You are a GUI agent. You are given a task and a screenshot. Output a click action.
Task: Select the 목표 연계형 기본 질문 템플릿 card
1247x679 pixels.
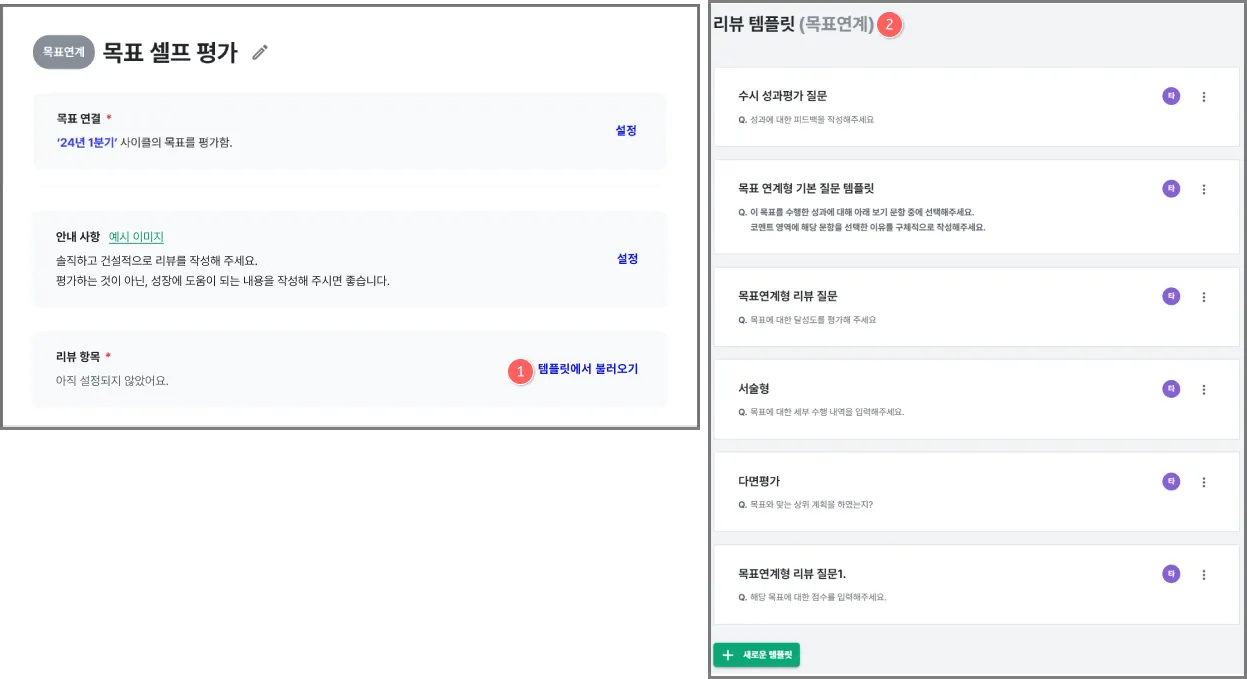(x=976, y=207)
